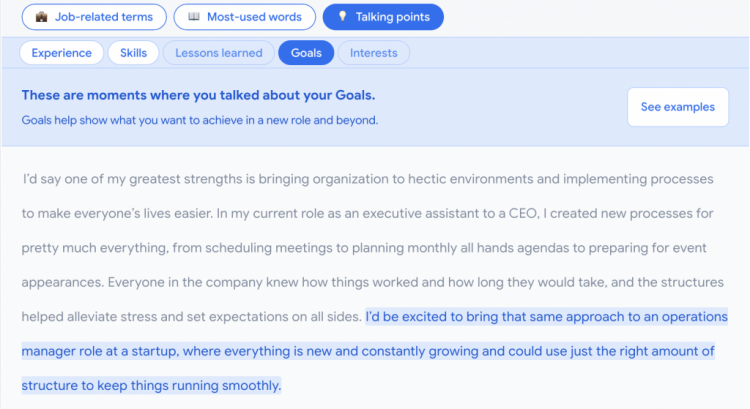
Task: Click the transcript line about scheduling meetings
Action: (x=364, y=248)
